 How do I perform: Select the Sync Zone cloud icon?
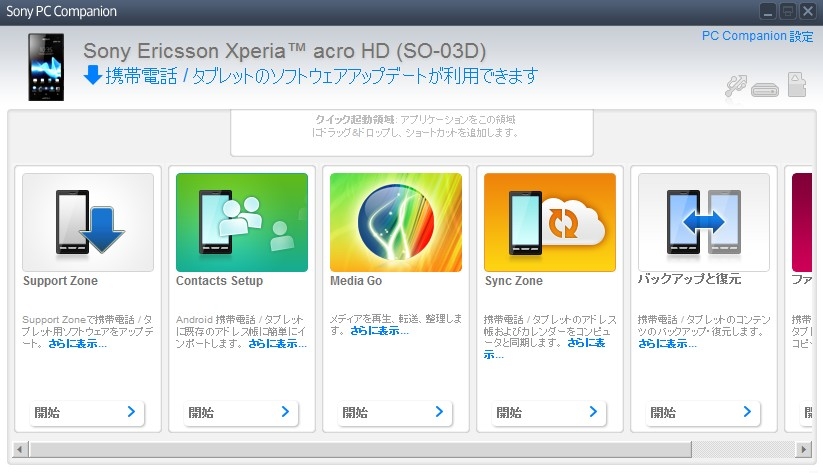pyautogui.click(x=550, y=222)
